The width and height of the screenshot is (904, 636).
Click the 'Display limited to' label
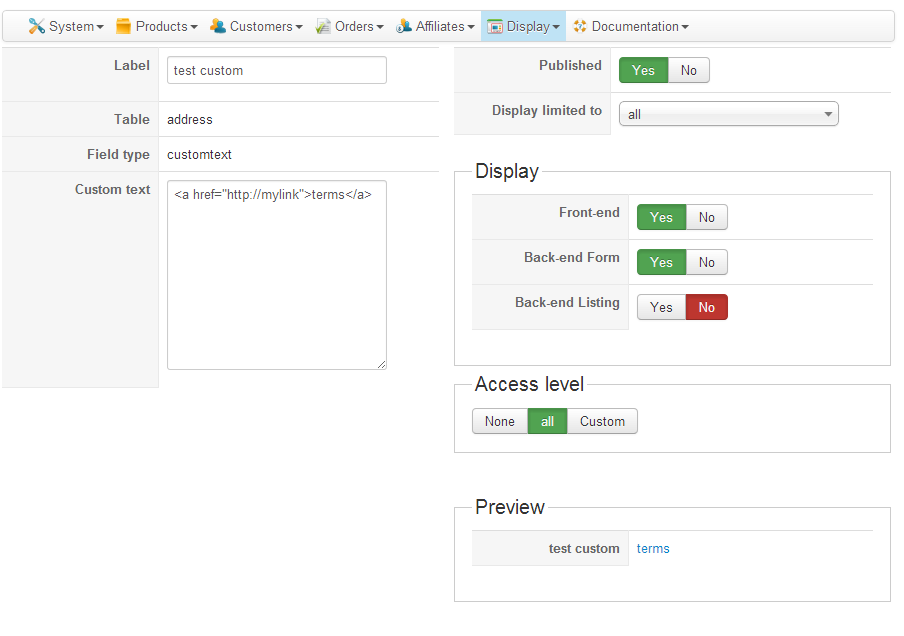[x=547, y=110]
